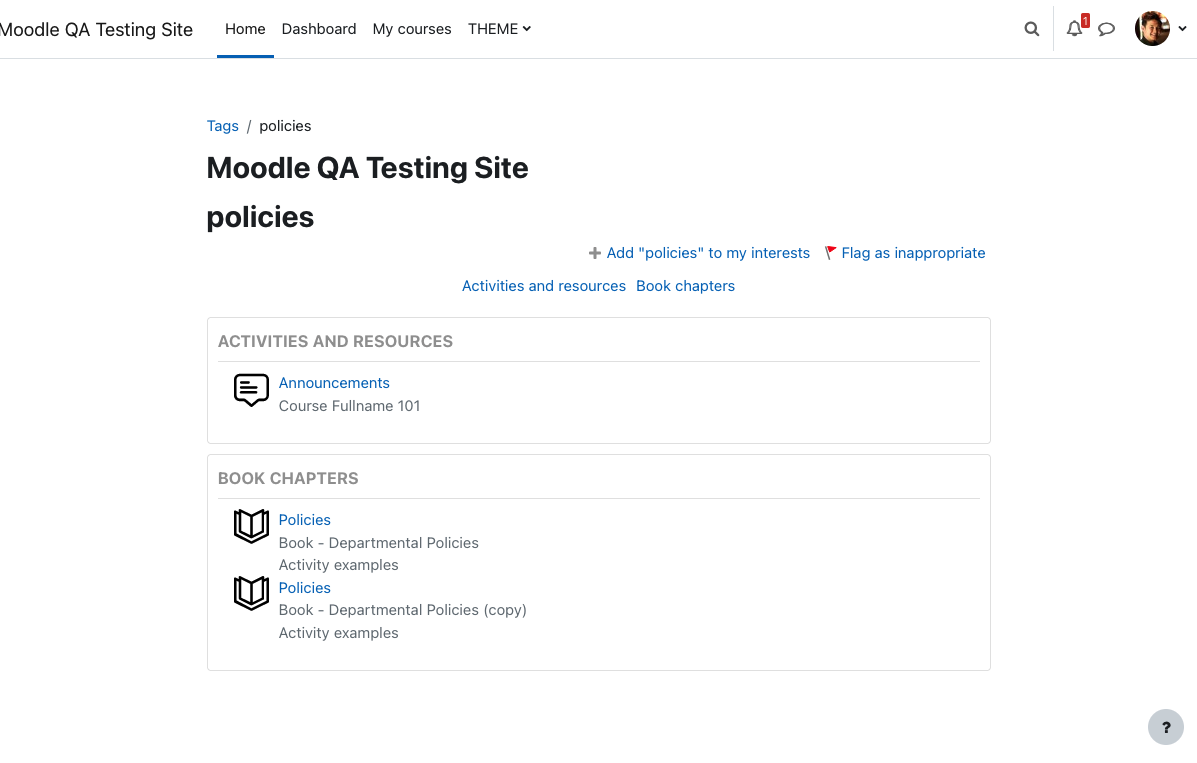
Task: Click the Announcements forum icon
Action: pyautogui.click(x=251, y=390)
